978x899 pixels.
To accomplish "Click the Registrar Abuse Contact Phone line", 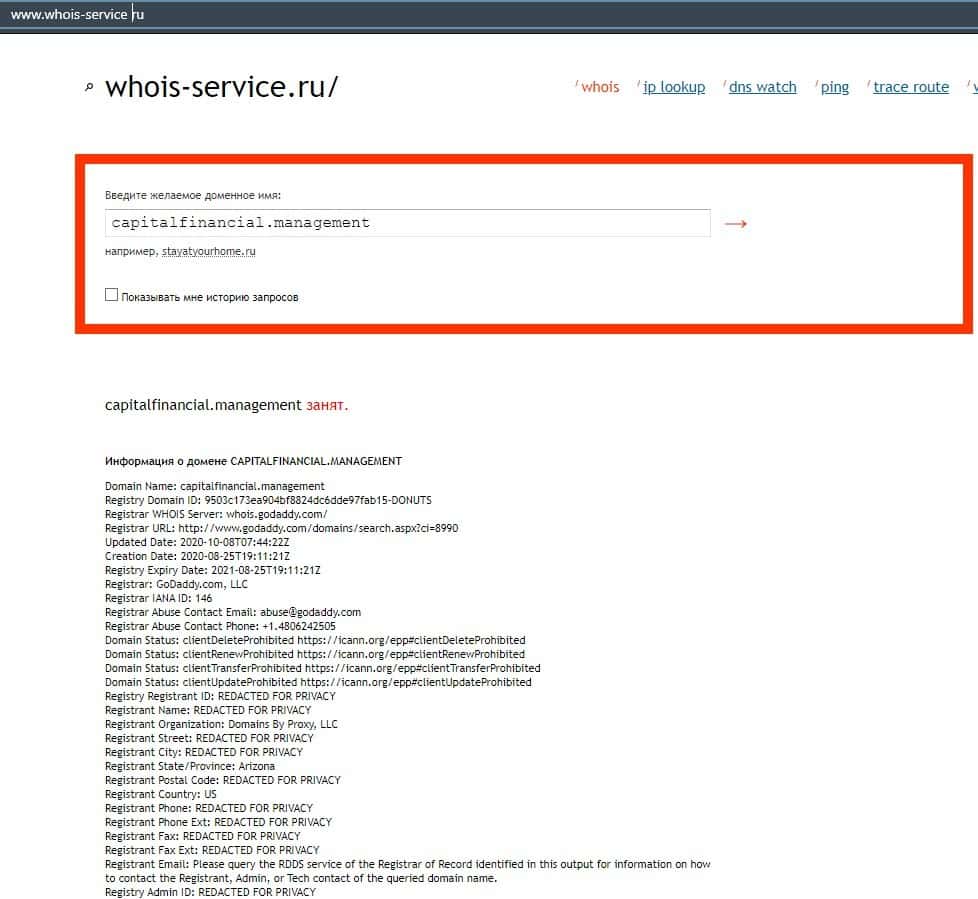I will tap(220, 626).
